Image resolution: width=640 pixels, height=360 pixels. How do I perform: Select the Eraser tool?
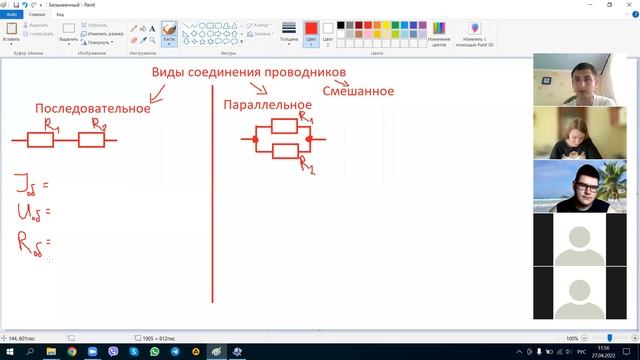[134, 40]
